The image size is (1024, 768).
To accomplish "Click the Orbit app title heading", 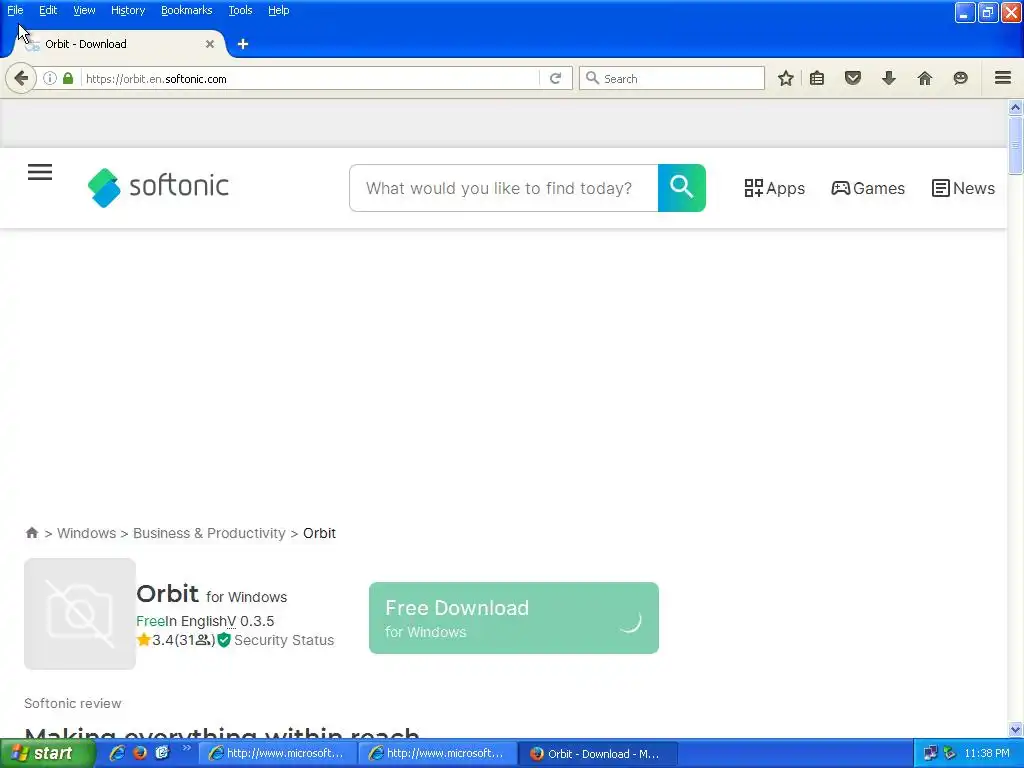I will (x=167, y=594).
